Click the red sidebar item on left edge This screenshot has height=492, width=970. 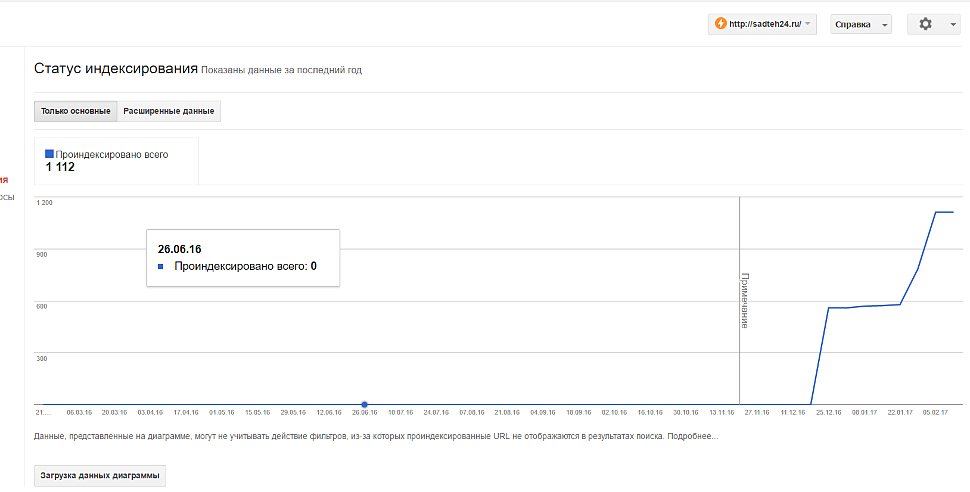tap(4, 180)
